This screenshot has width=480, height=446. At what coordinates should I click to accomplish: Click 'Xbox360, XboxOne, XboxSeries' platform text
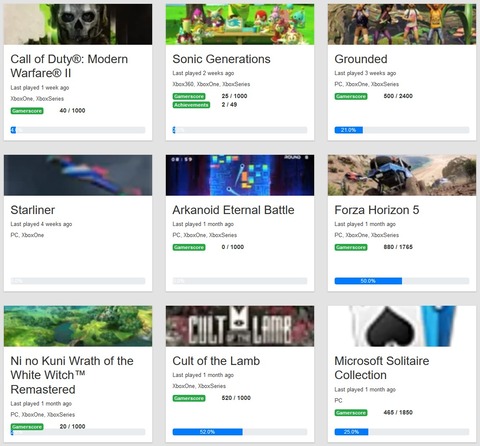(211, 84)
